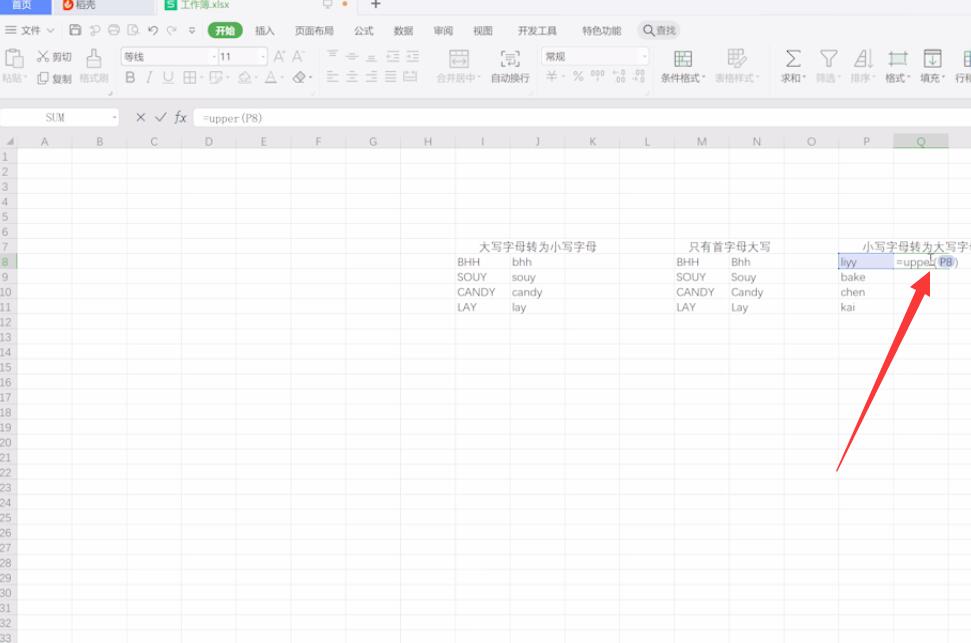This screenshot has width=971, height=643.
Task: Toggle left horizontal alignment
Action: click(x=333, y=77)
